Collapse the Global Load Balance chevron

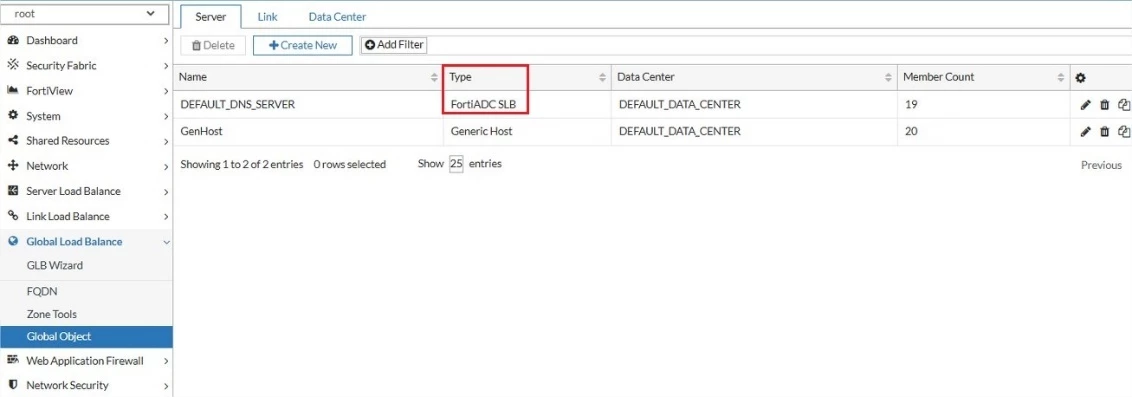pyautogui.click(x=166, y=242)
